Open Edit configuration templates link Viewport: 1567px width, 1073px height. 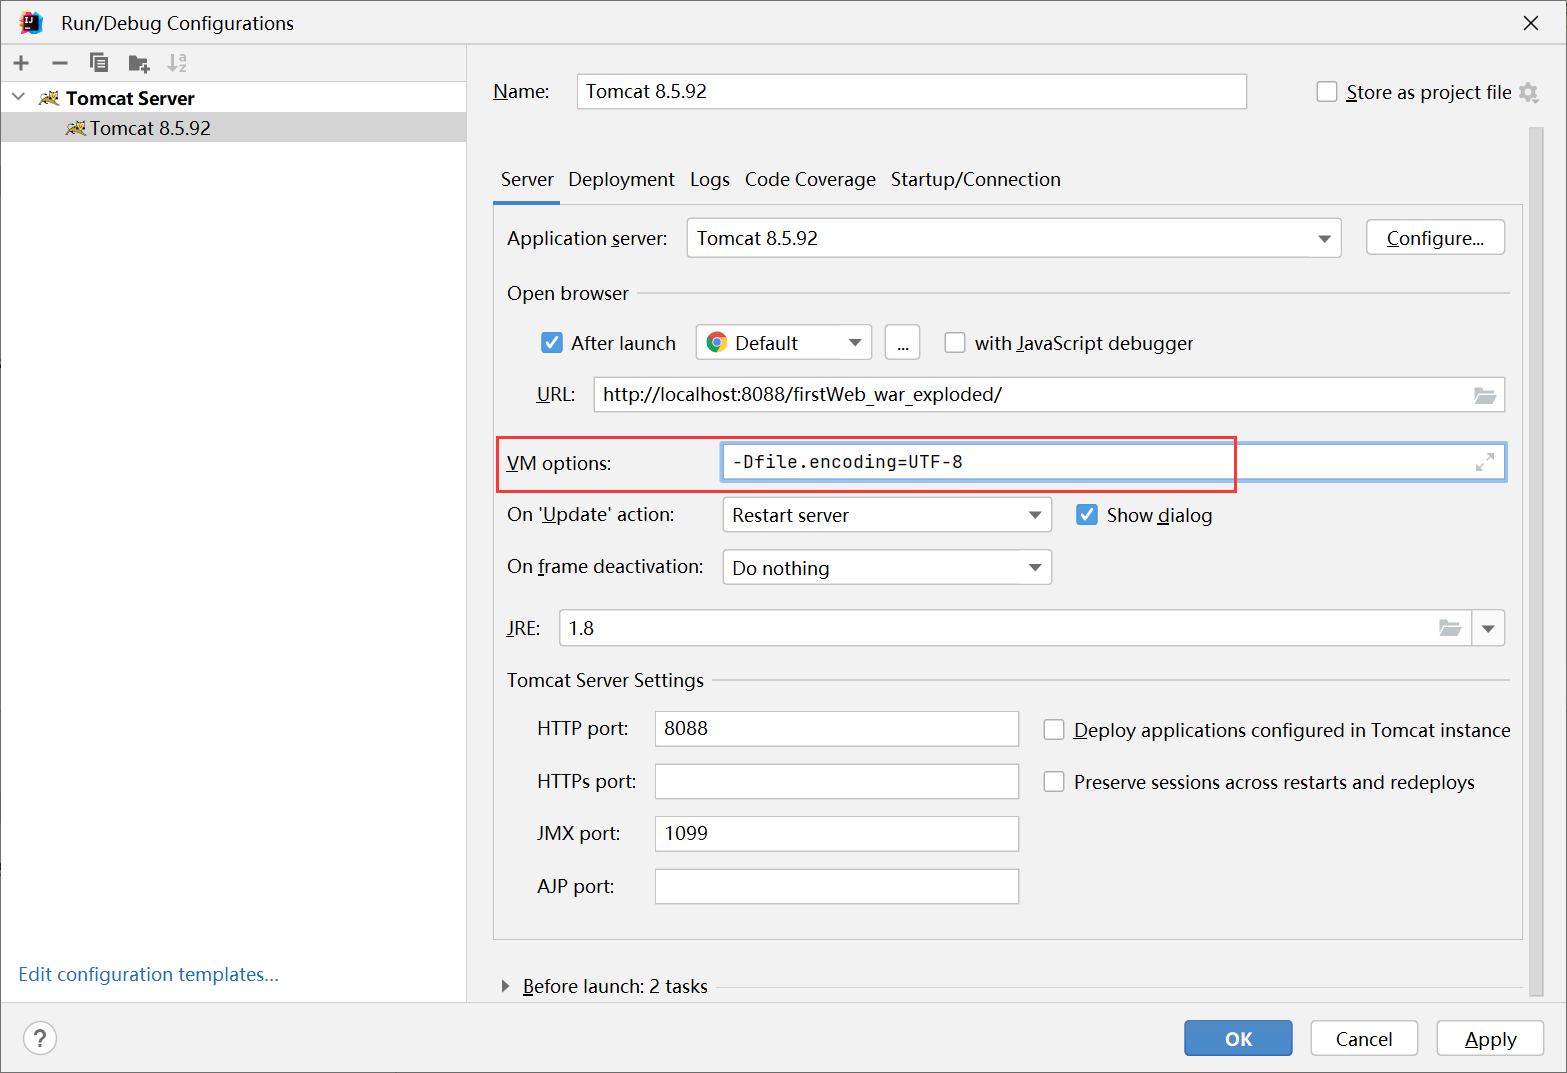(148, 974)
